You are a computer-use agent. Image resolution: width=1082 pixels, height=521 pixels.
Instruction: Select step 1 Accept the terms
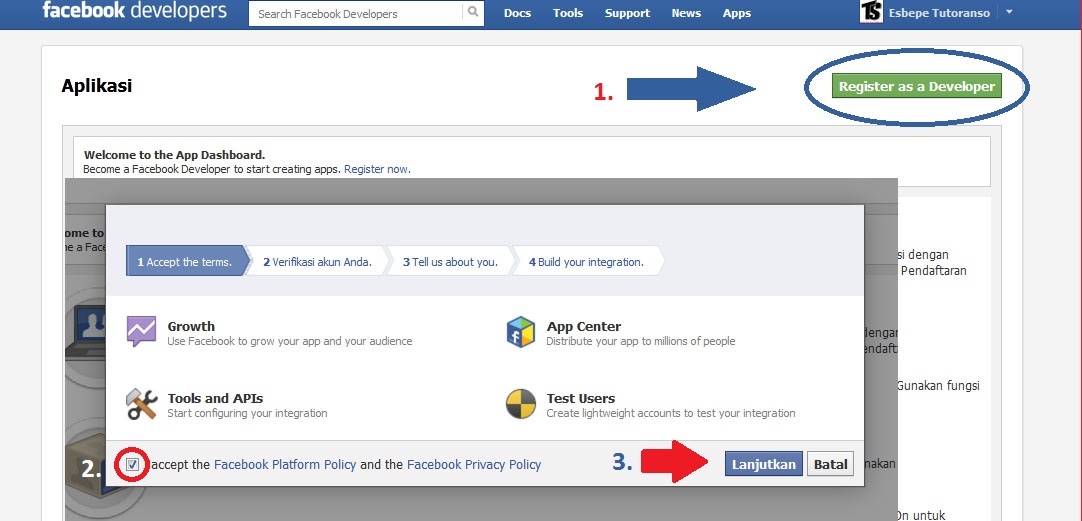[187, 261]
